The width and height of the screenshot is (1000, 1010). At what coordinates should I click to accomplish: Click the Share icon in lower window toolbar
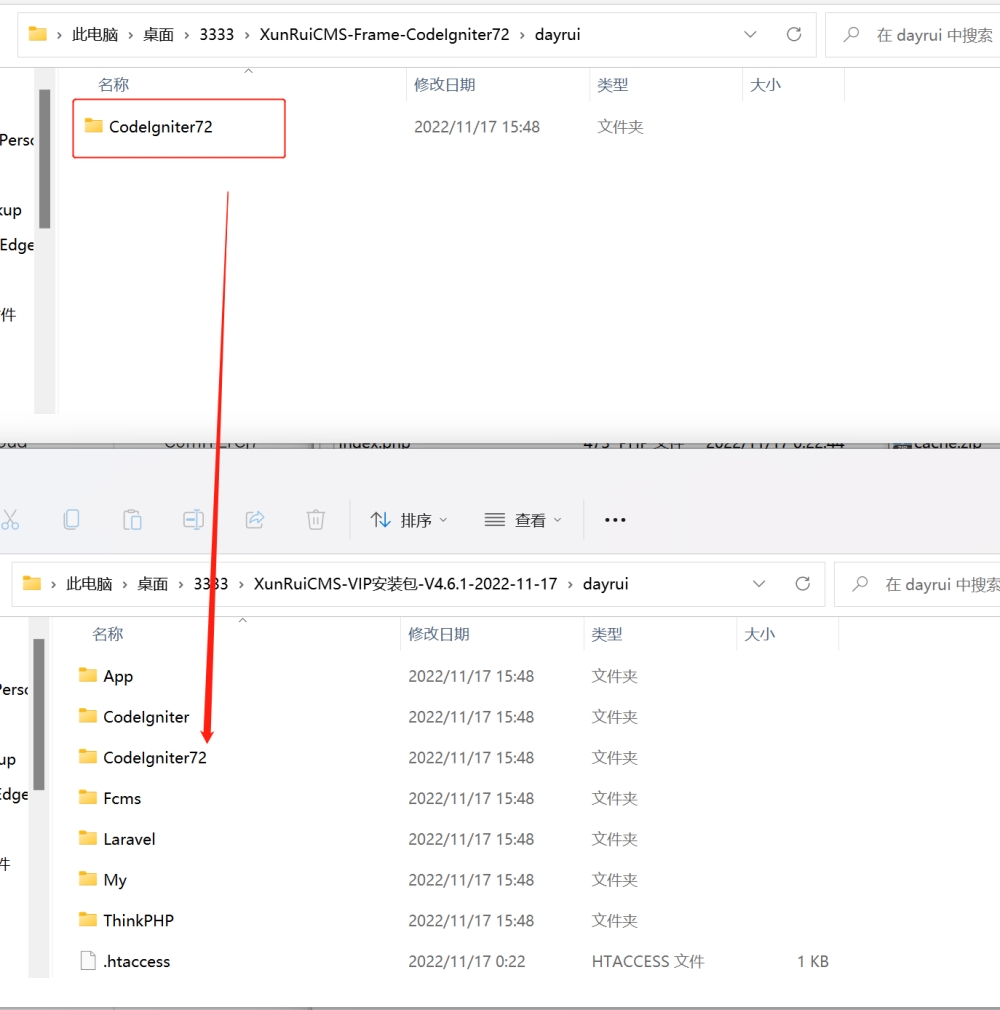255,520
